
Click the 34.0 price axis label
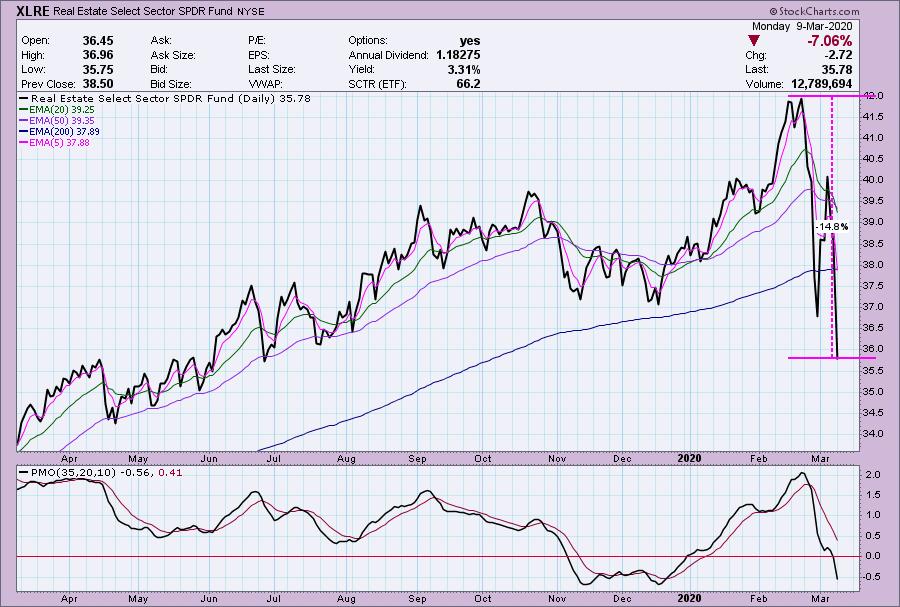872,433
